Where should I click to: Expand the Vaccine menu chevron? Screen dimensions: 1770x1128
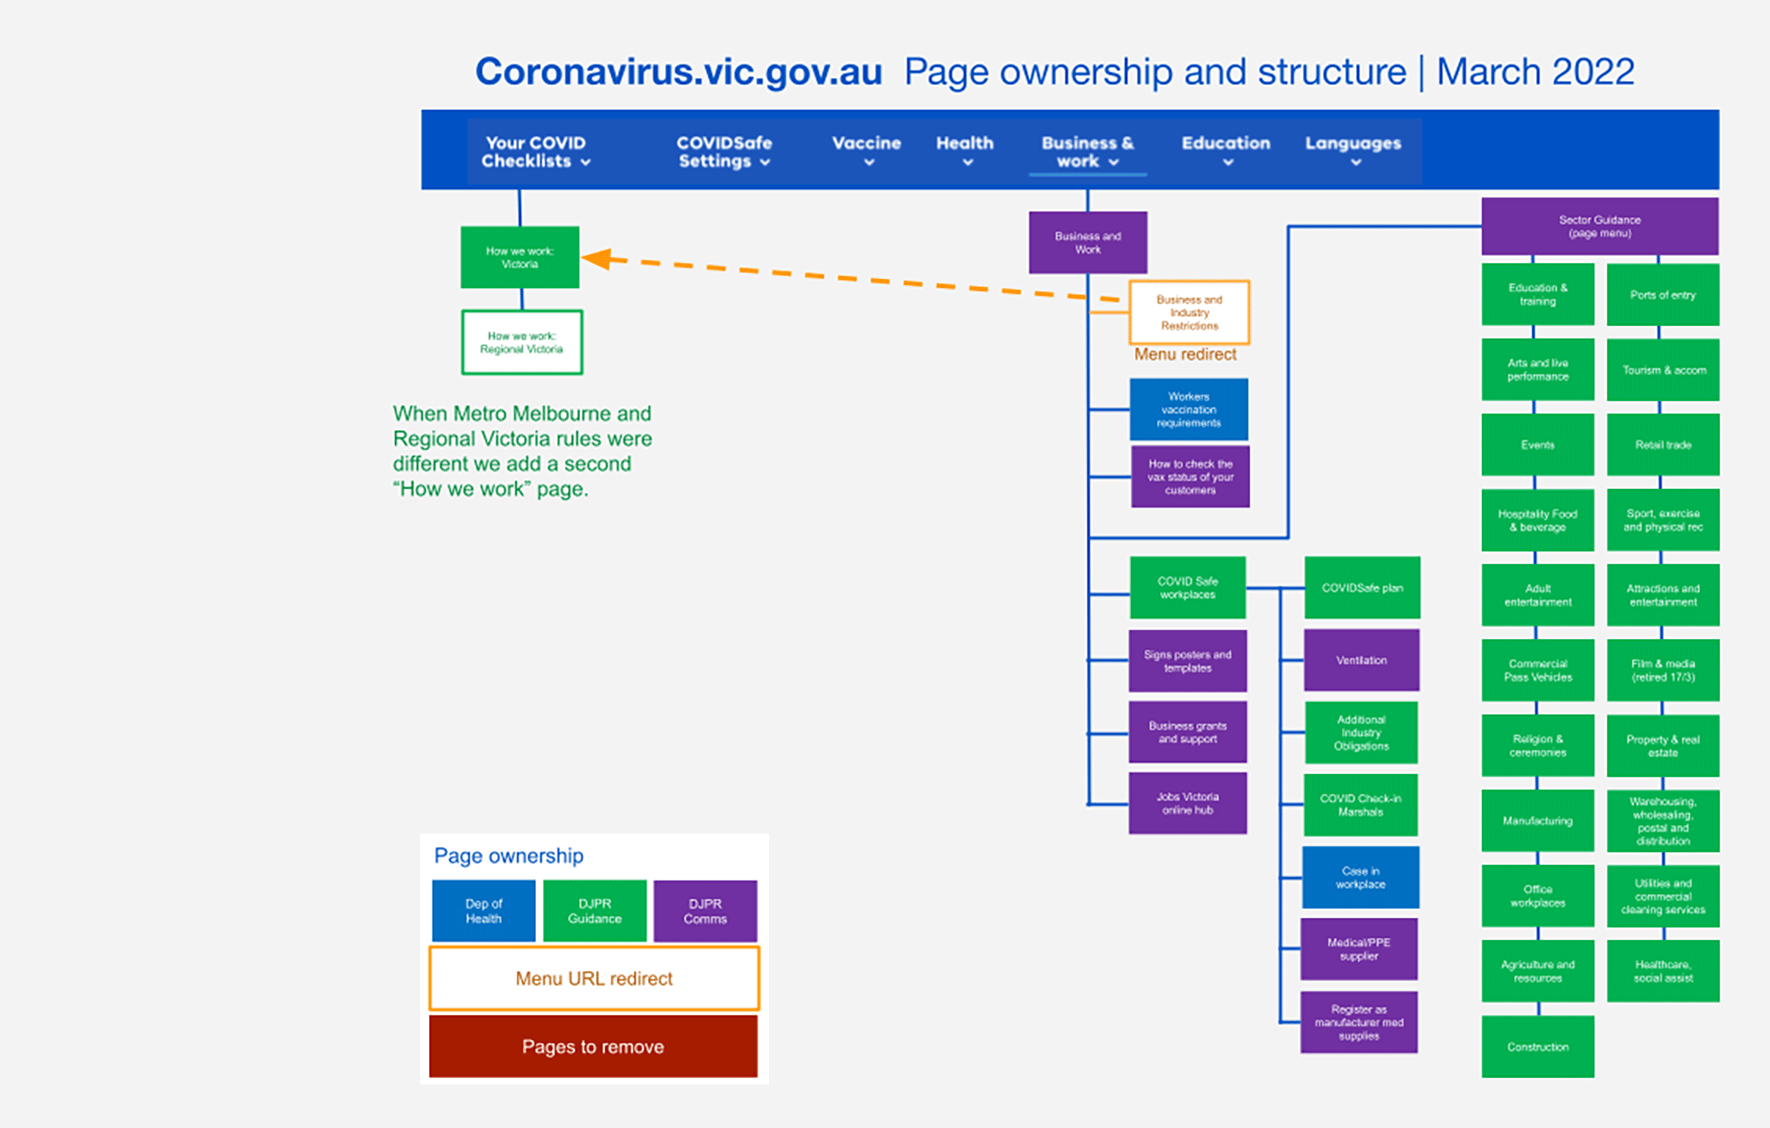click(x=869, y=163)
